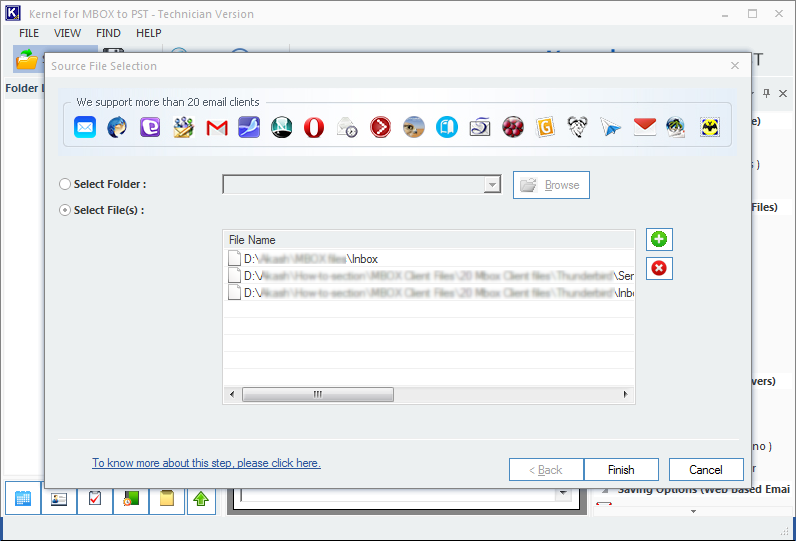Select the "Select Folder" radio button
The width and height of the screenshot is (796, 541).
[x=65, y=184]
